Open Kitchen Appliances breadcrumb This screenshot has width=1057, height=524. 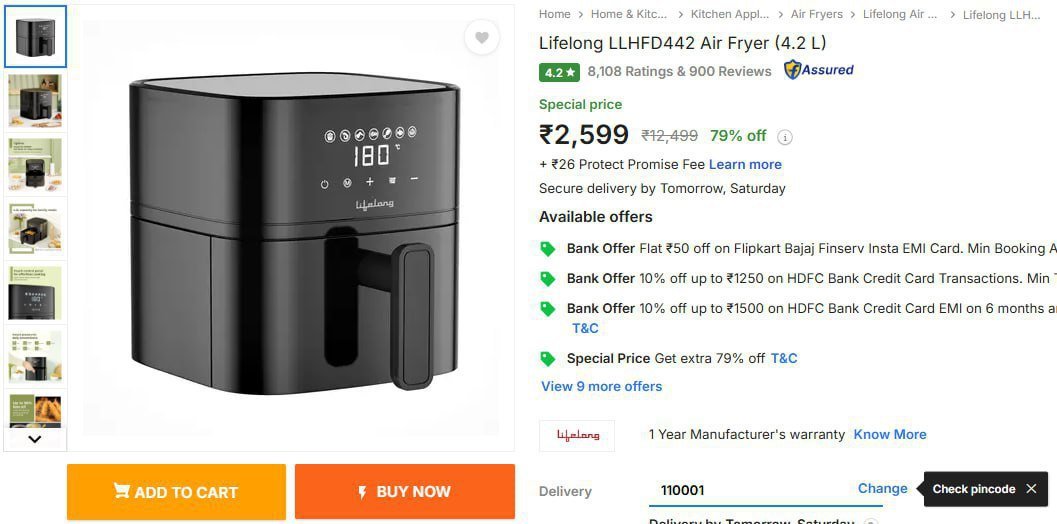730,14
